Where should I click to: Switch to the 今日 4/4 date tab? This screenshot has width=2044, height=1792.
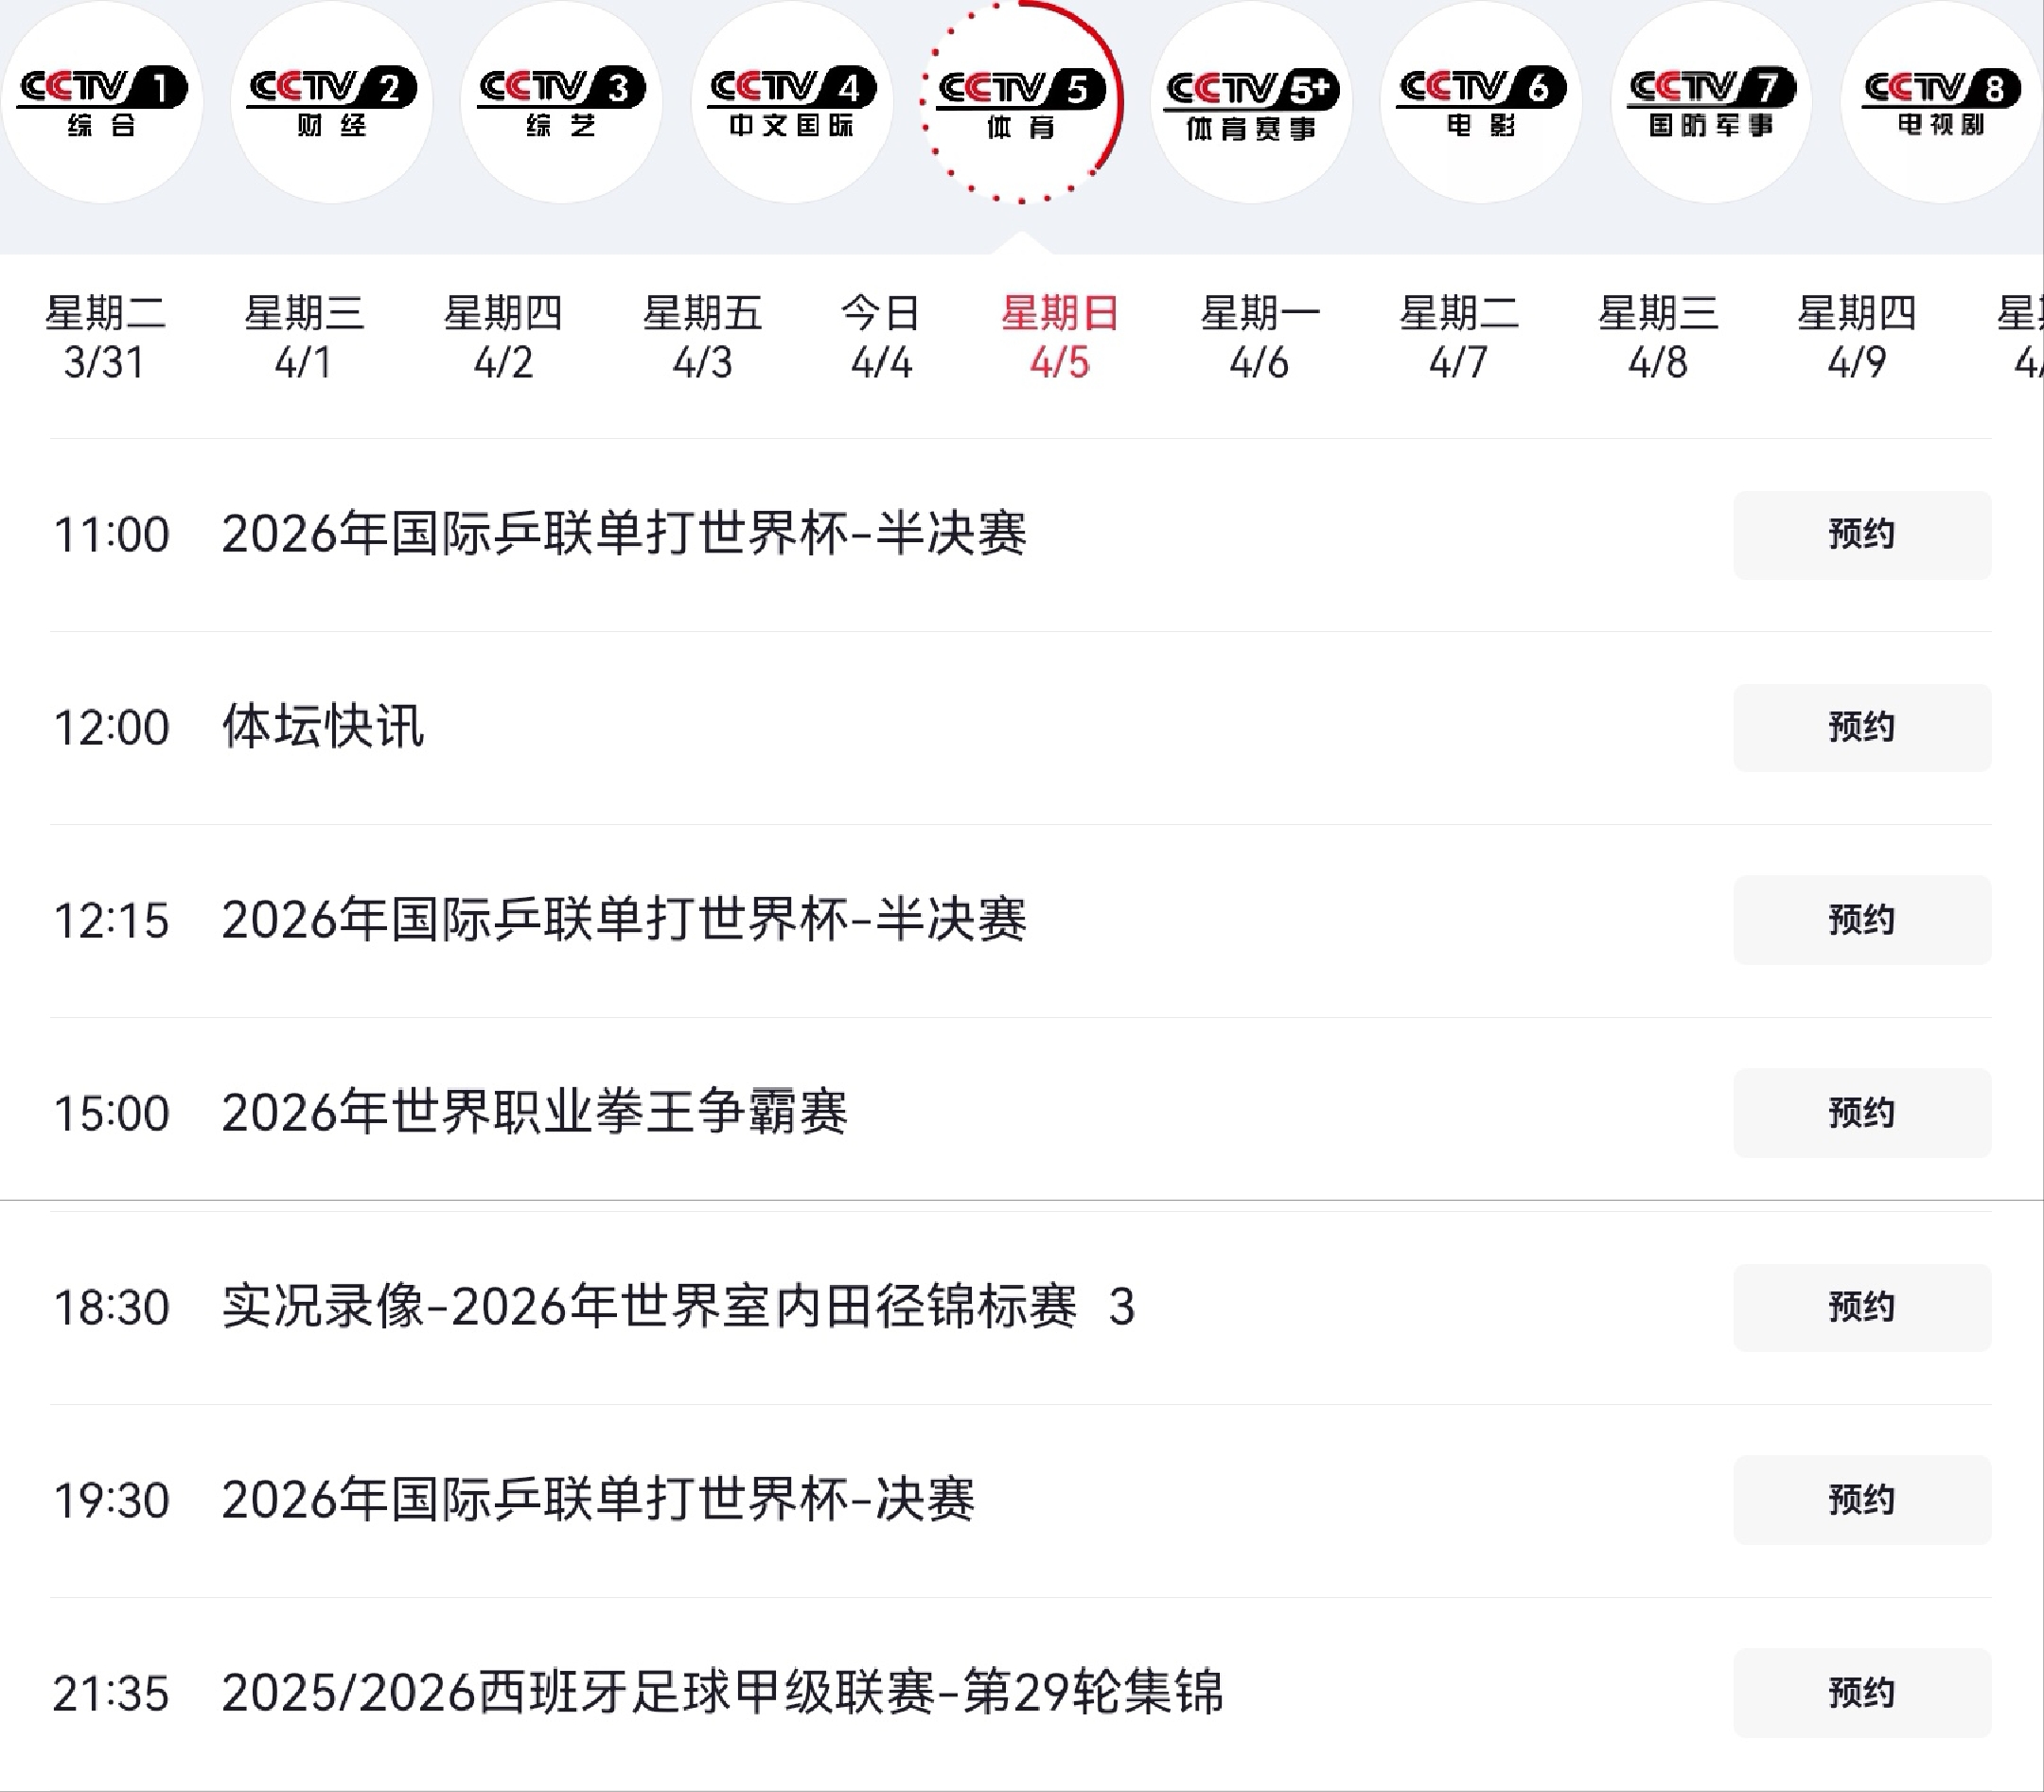[x=881, y=337]
